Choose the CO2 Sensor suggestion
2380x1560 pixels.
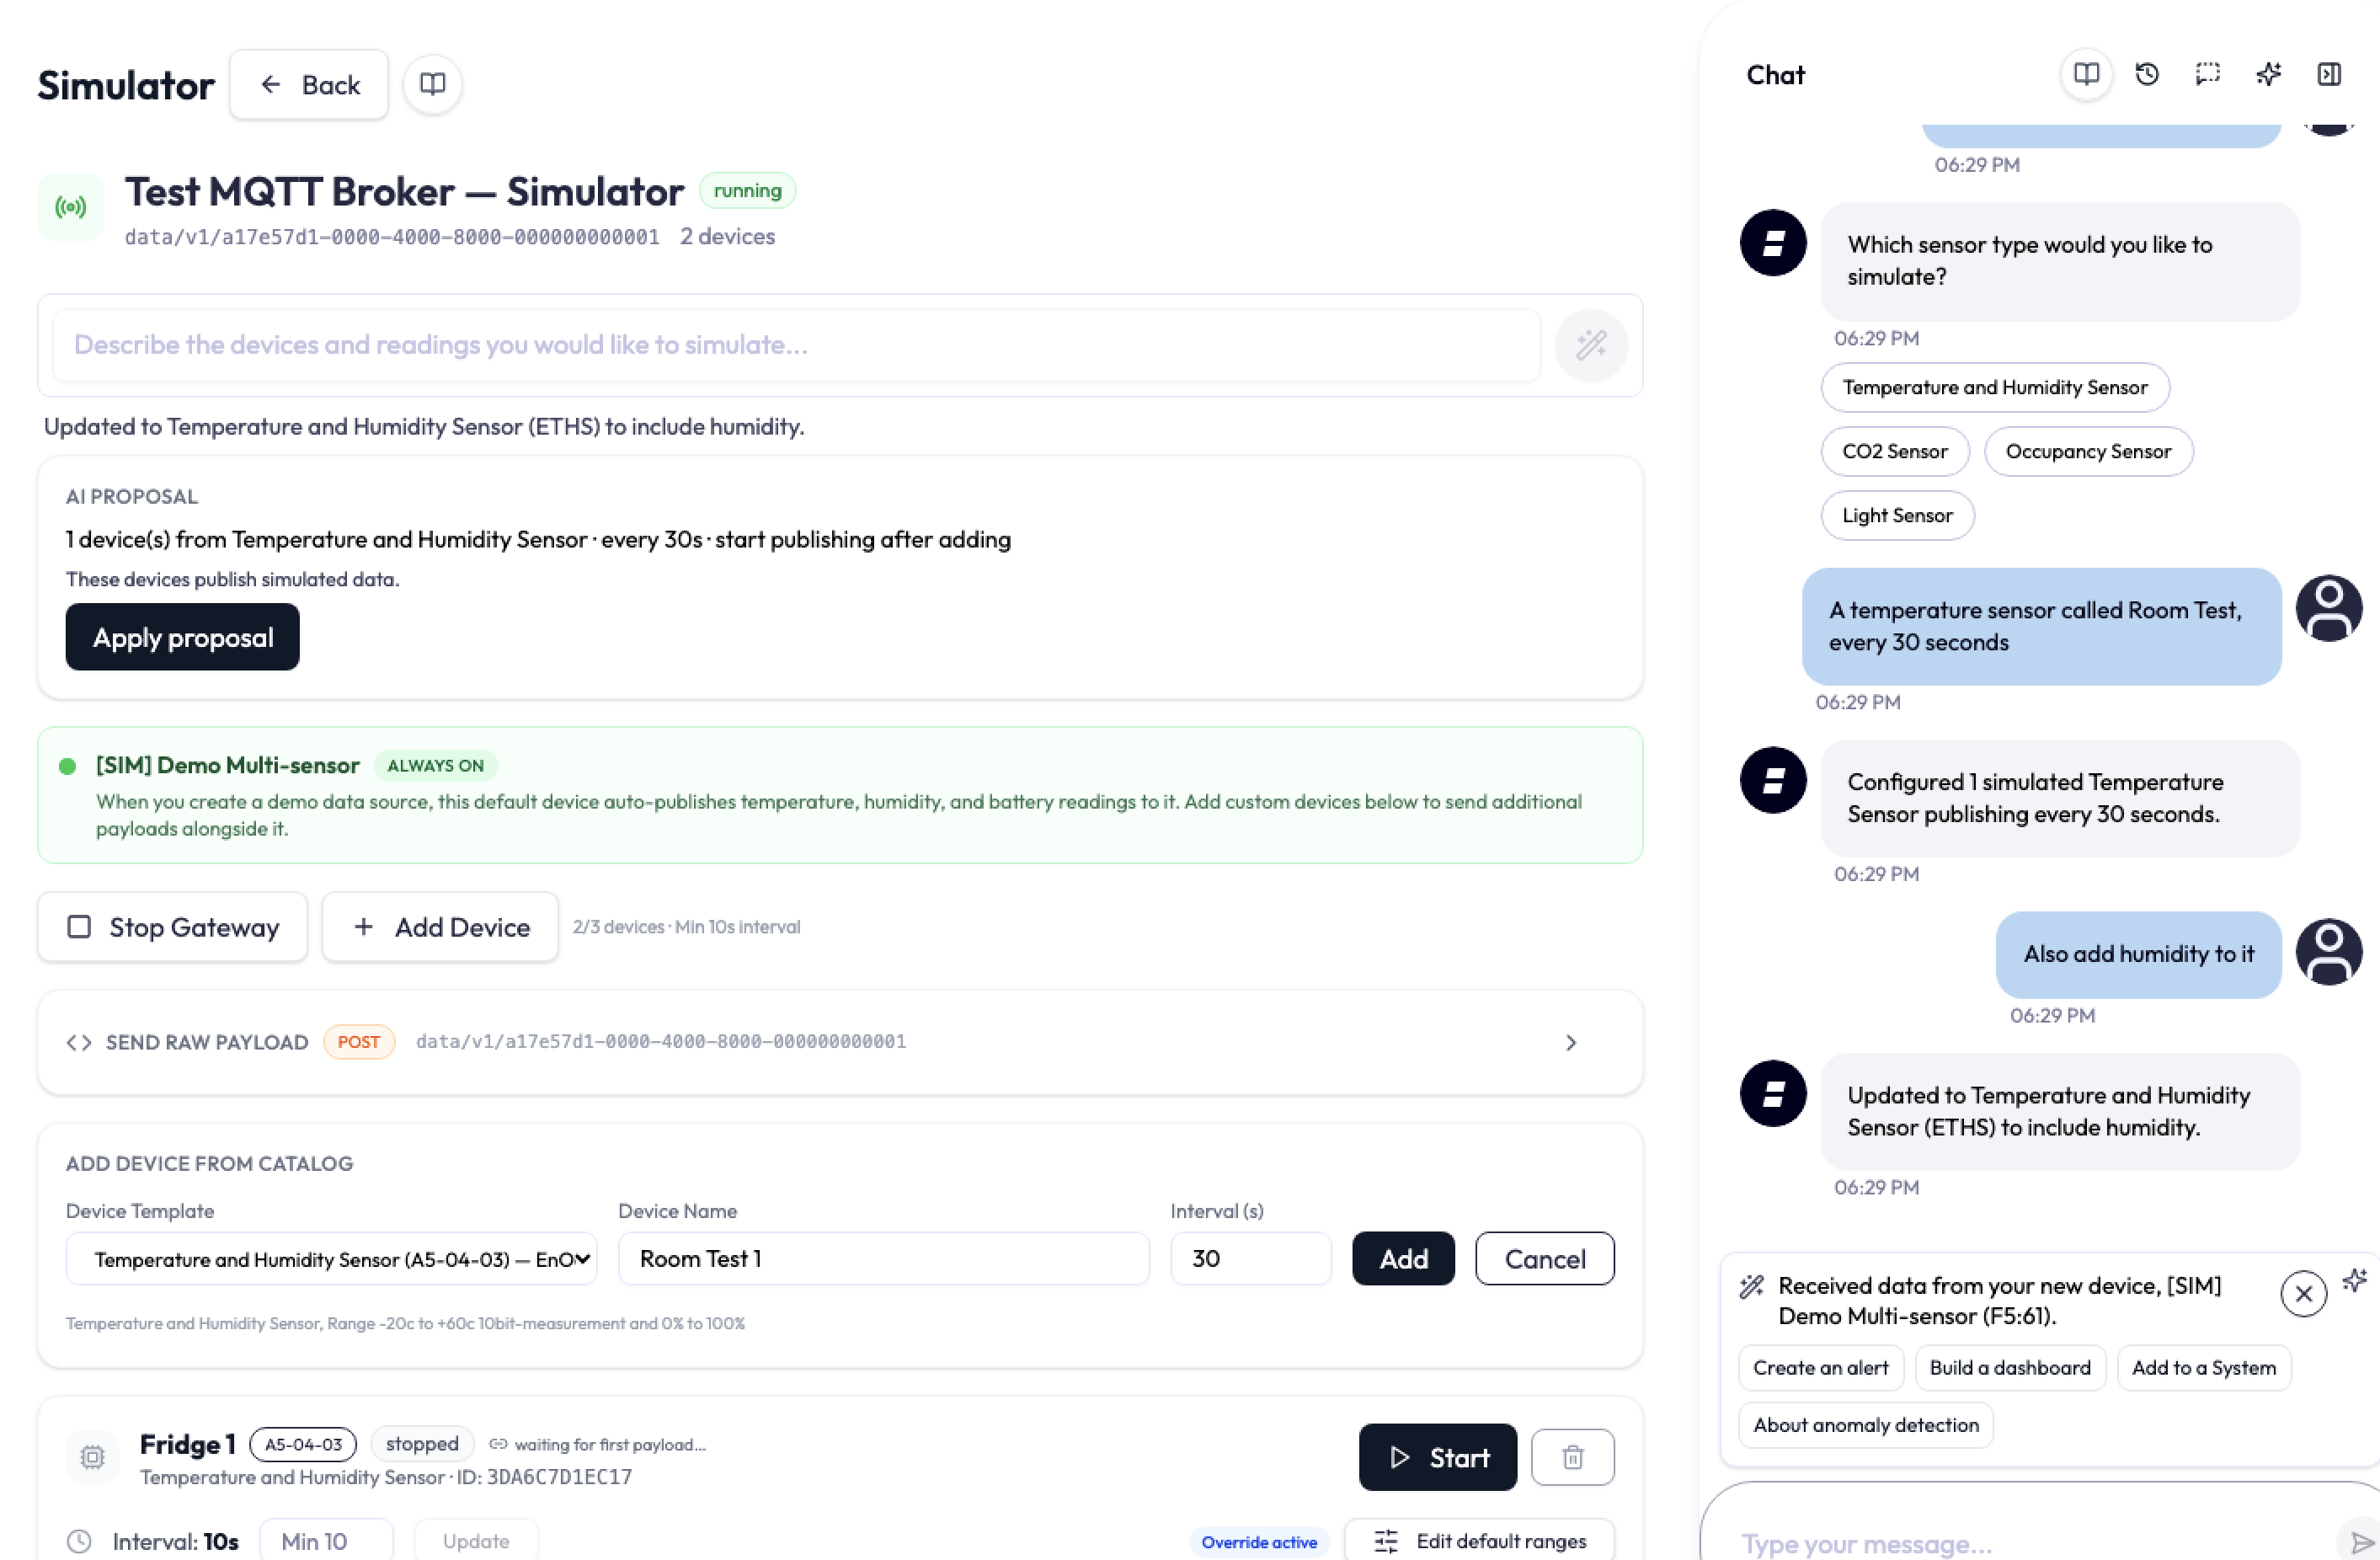tap(1895, 451)
